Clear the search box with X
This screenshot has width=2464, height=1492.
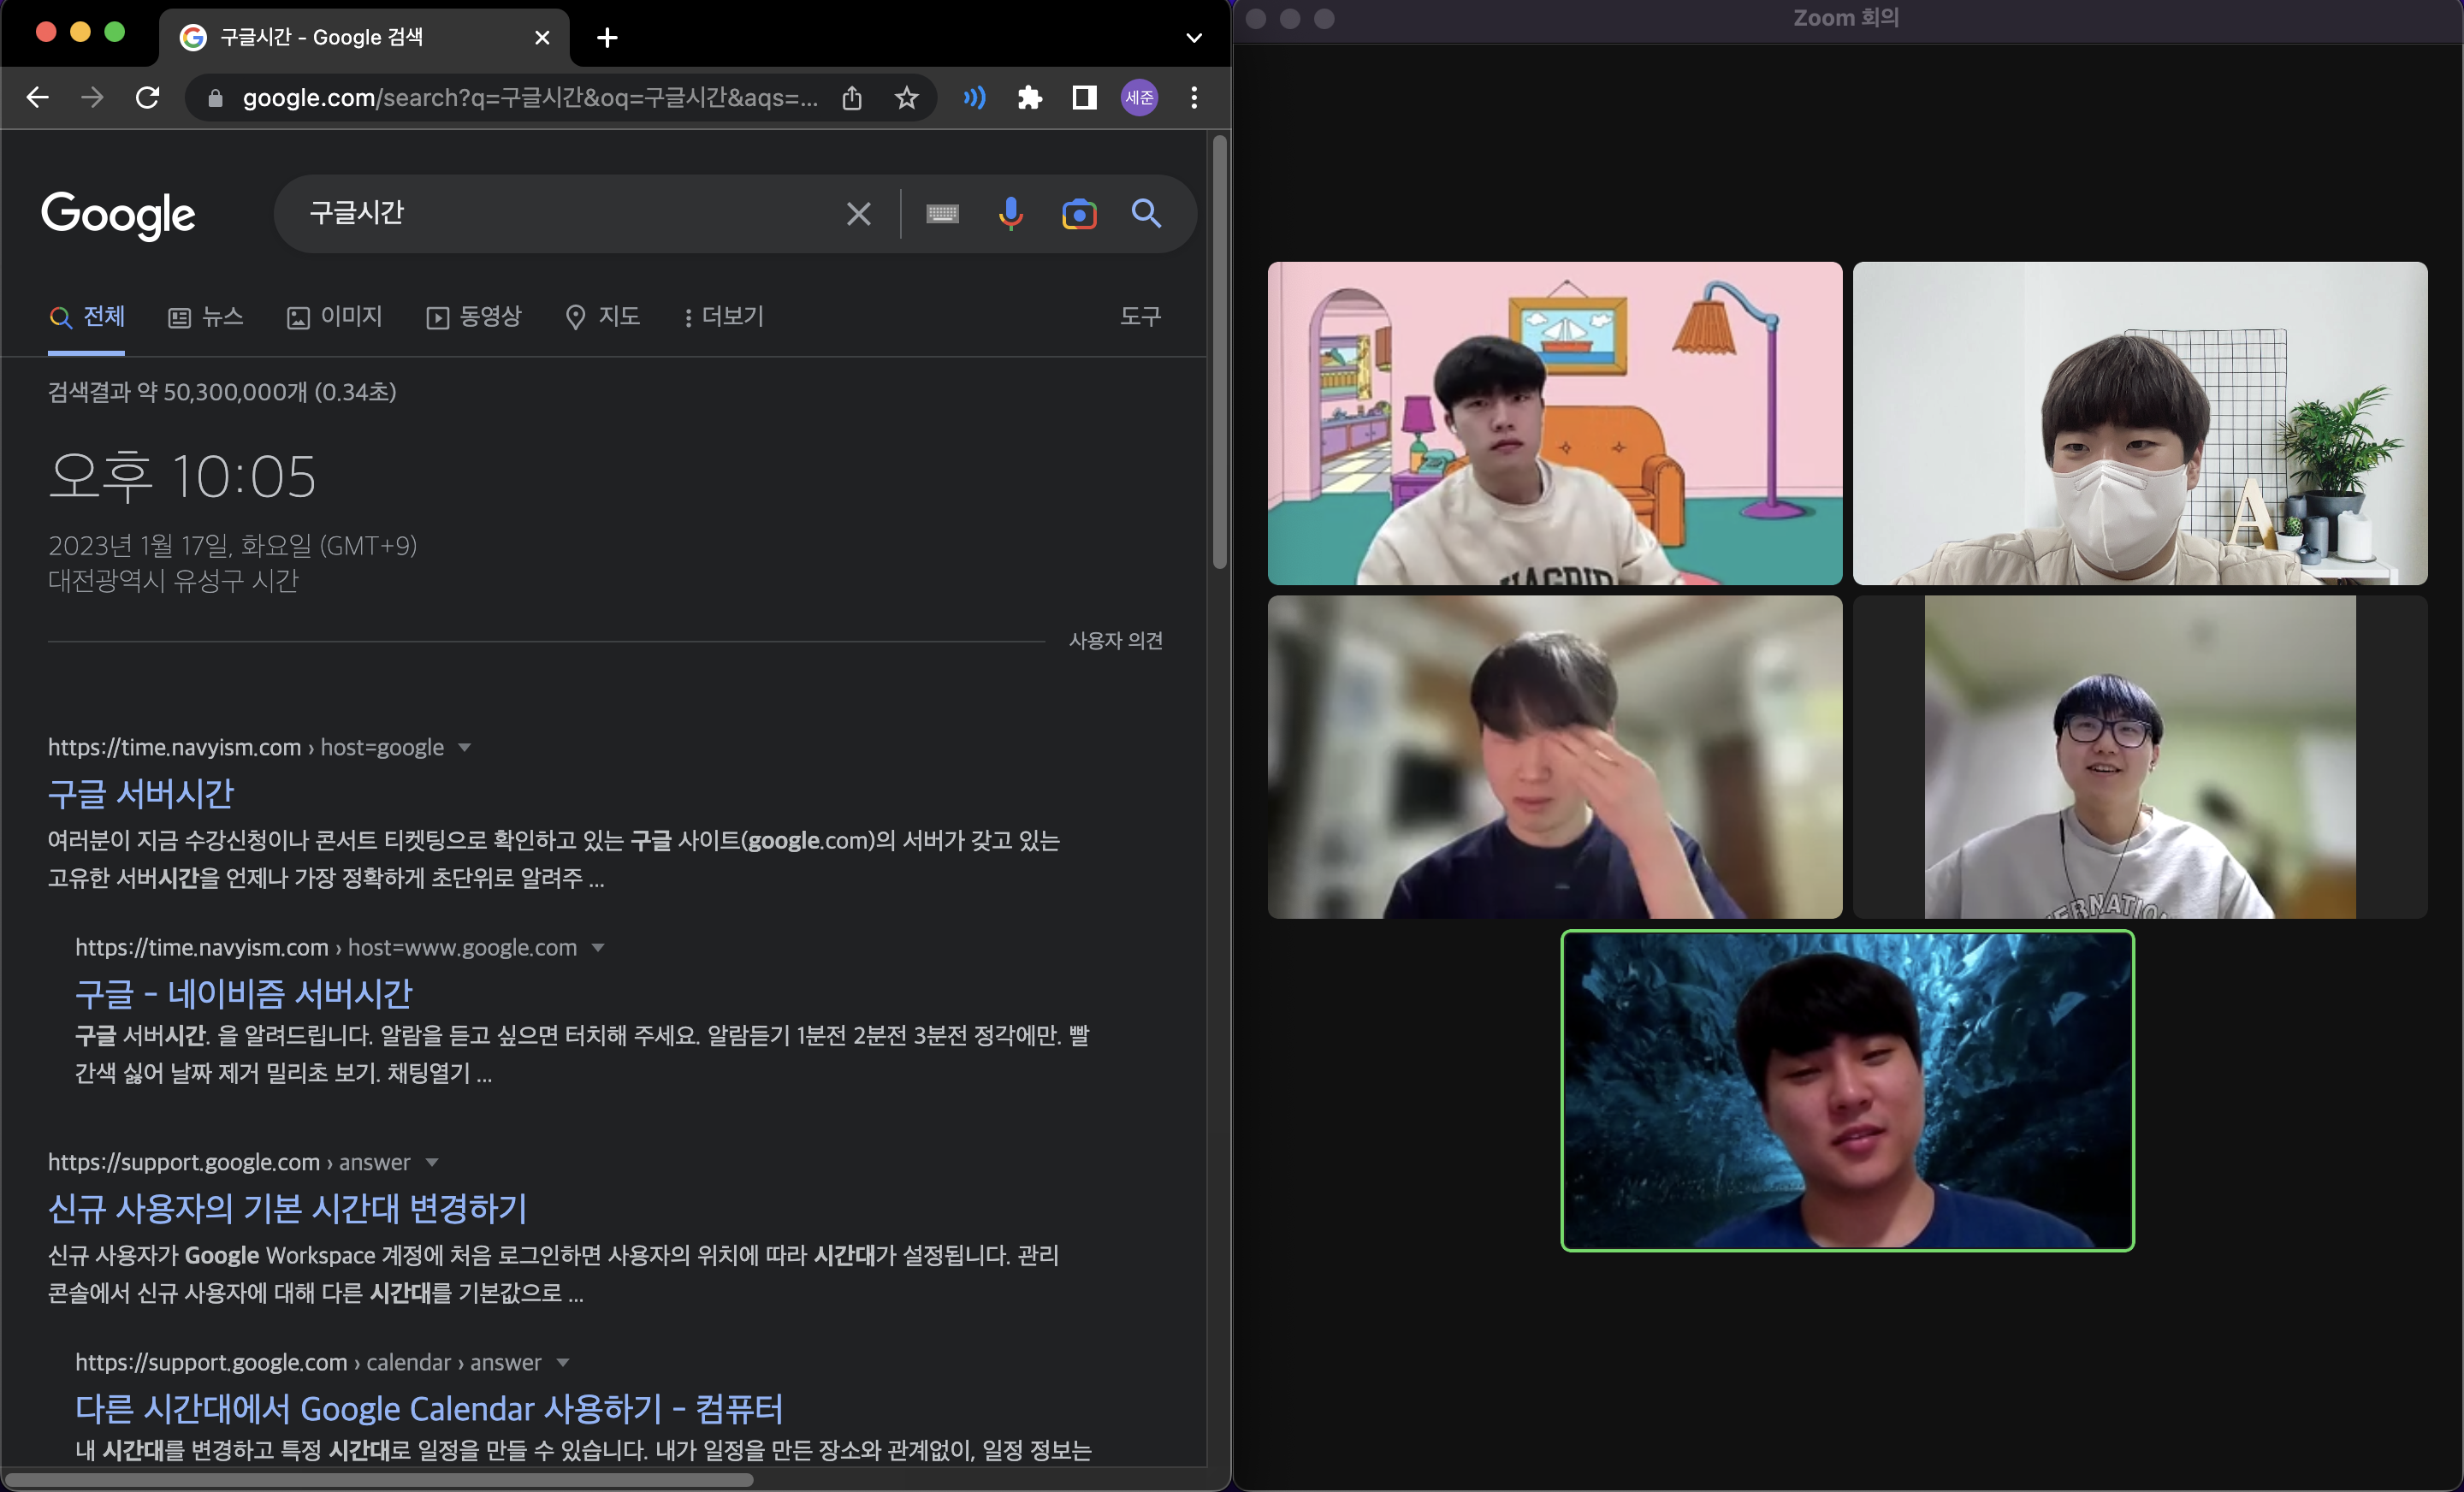coord(858,214)
